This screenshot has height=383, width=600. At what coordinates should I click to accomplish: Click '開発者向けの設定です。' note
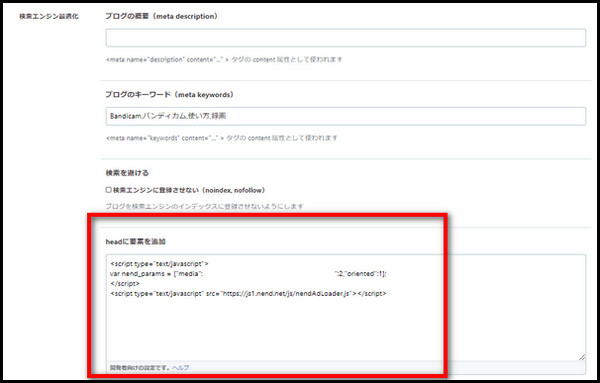[x=140, y=367]
